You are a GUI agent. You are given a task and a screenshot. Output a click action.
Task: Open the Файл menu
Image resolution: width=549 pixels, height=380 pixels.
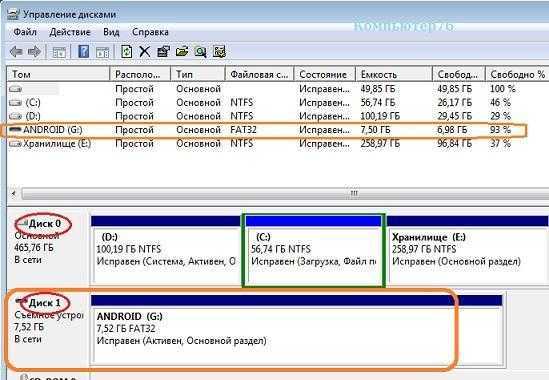25,32
